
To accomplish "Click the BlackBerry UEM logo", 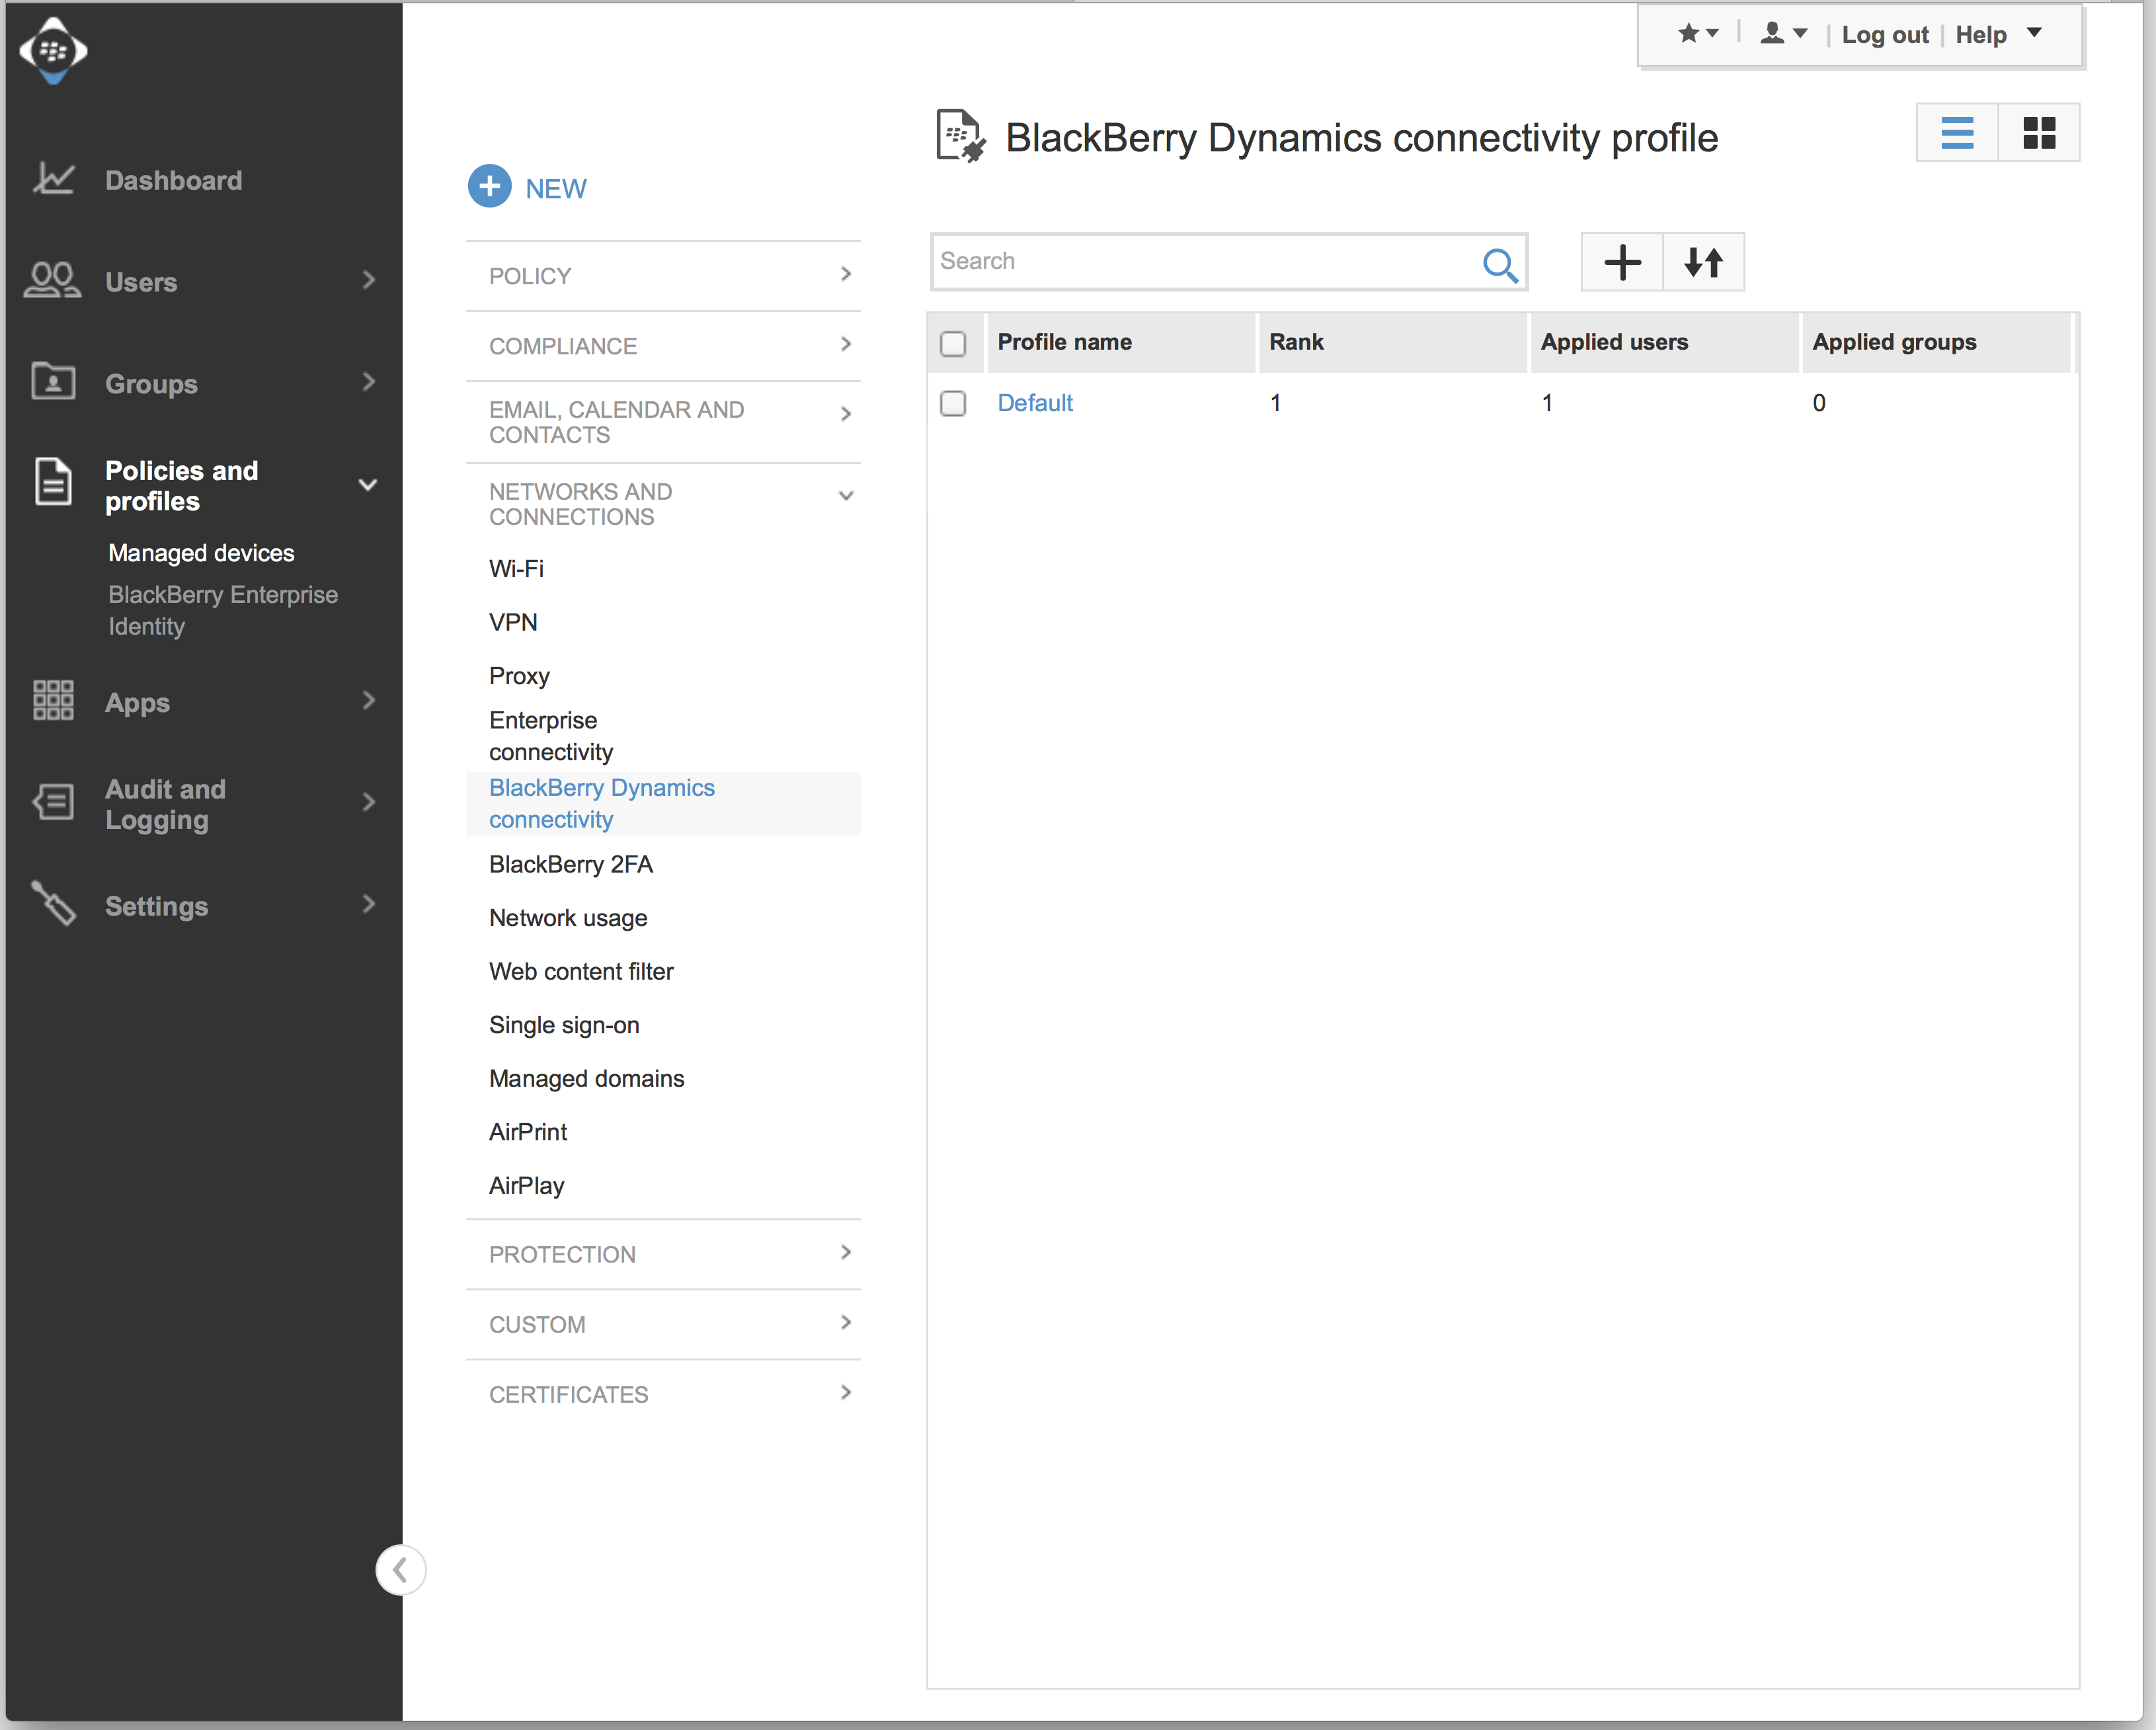I will coord(53,50).
